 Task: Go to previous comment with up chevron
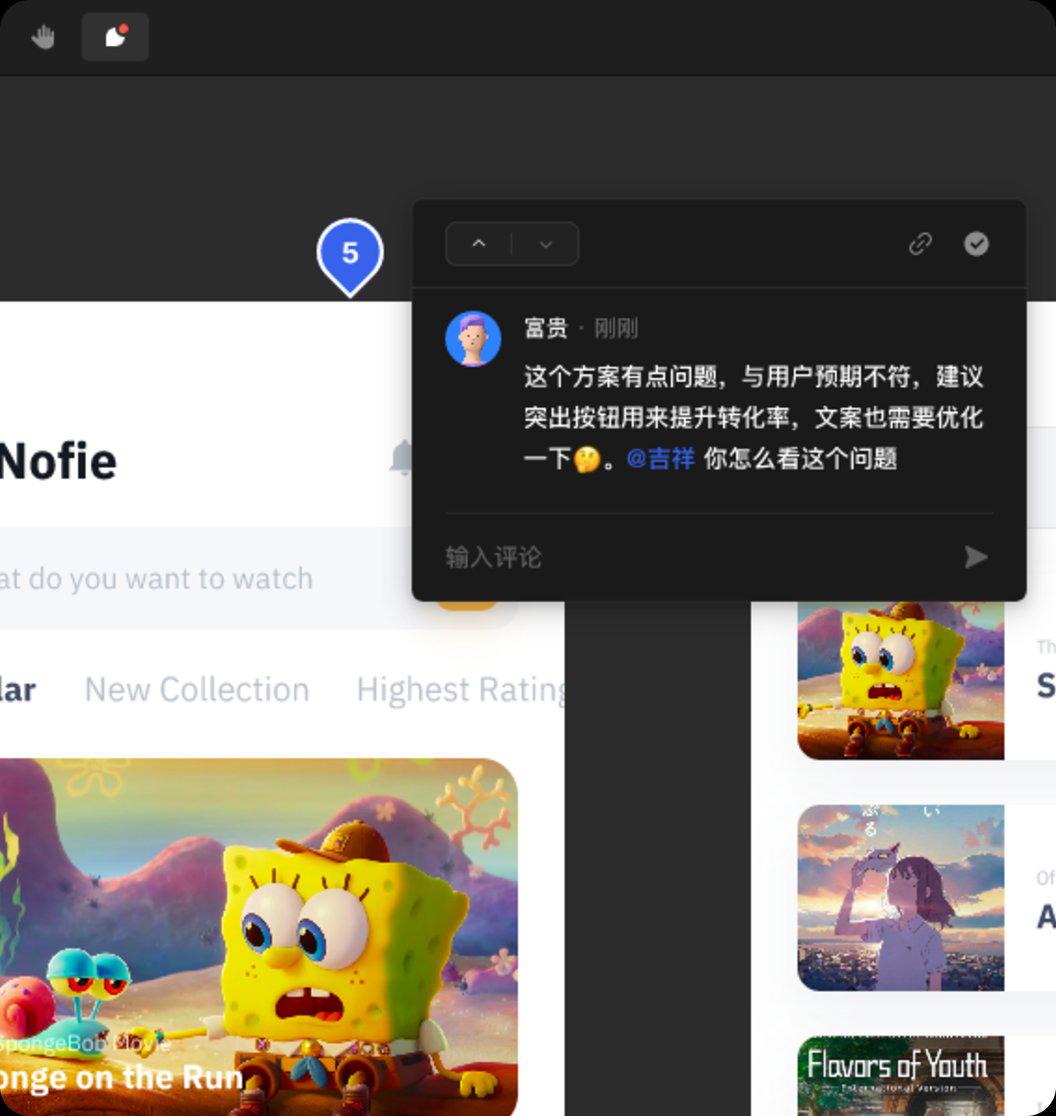click(479, 244)
